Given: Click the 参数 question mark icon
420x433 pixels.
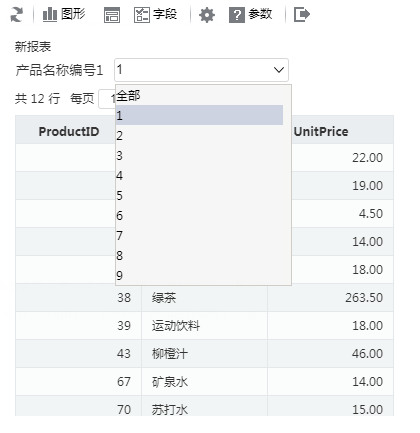Looking at the screenshot, I should click(237, 15).
